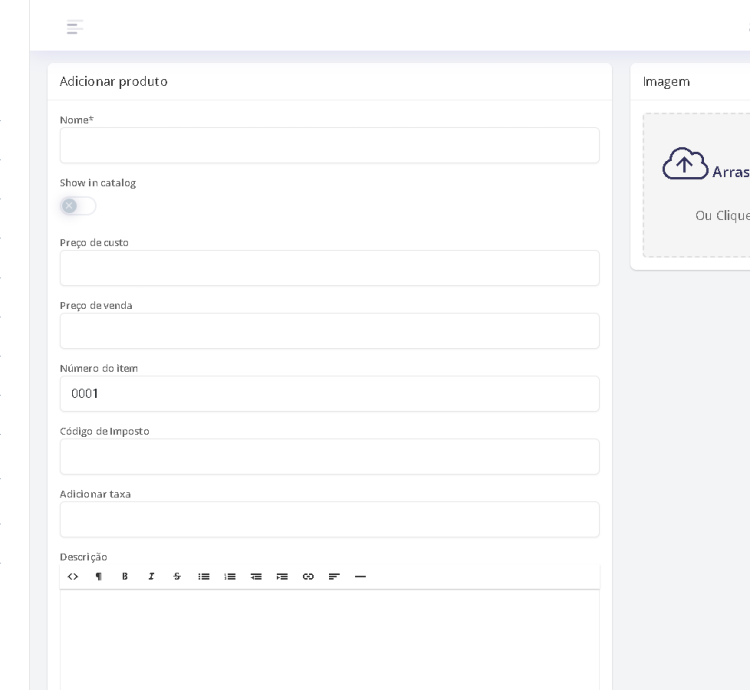750x690 pixels.
Task: Apply strikethrough formatting in editor
Action: tap(177, 577)
